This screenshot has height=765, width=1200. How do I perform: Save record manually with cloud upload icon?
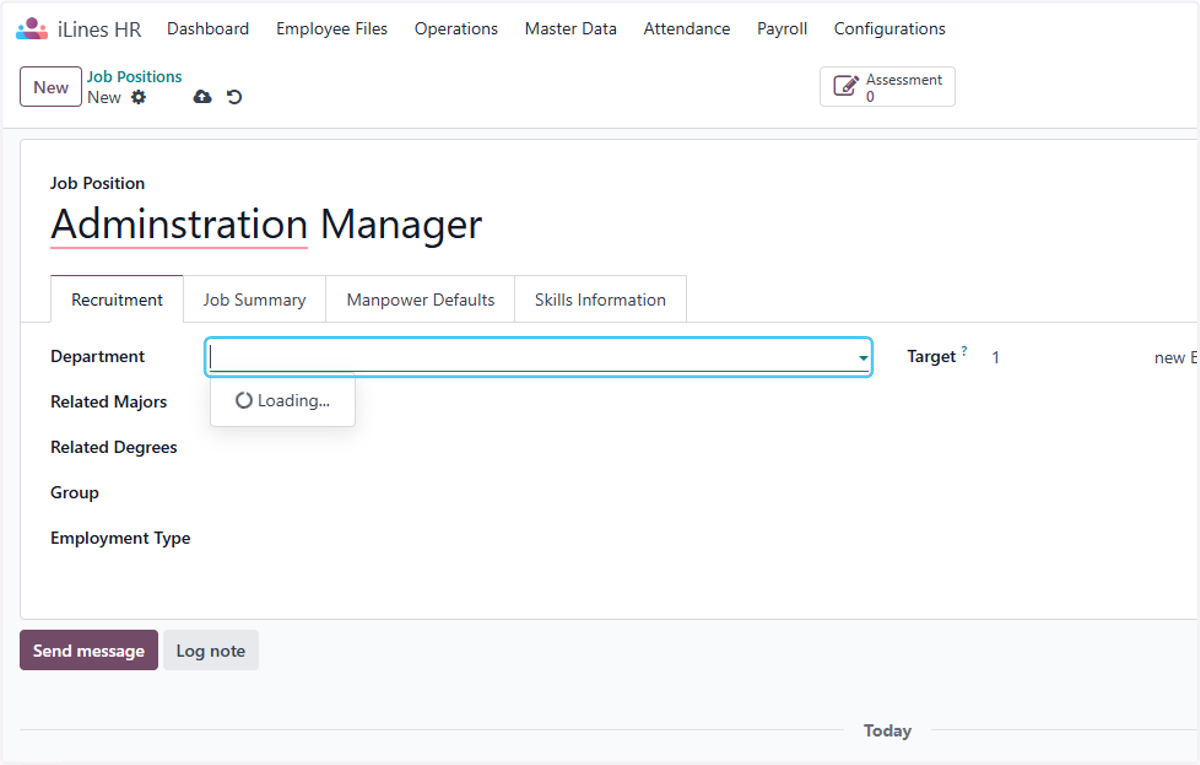[x=202, y=97]
